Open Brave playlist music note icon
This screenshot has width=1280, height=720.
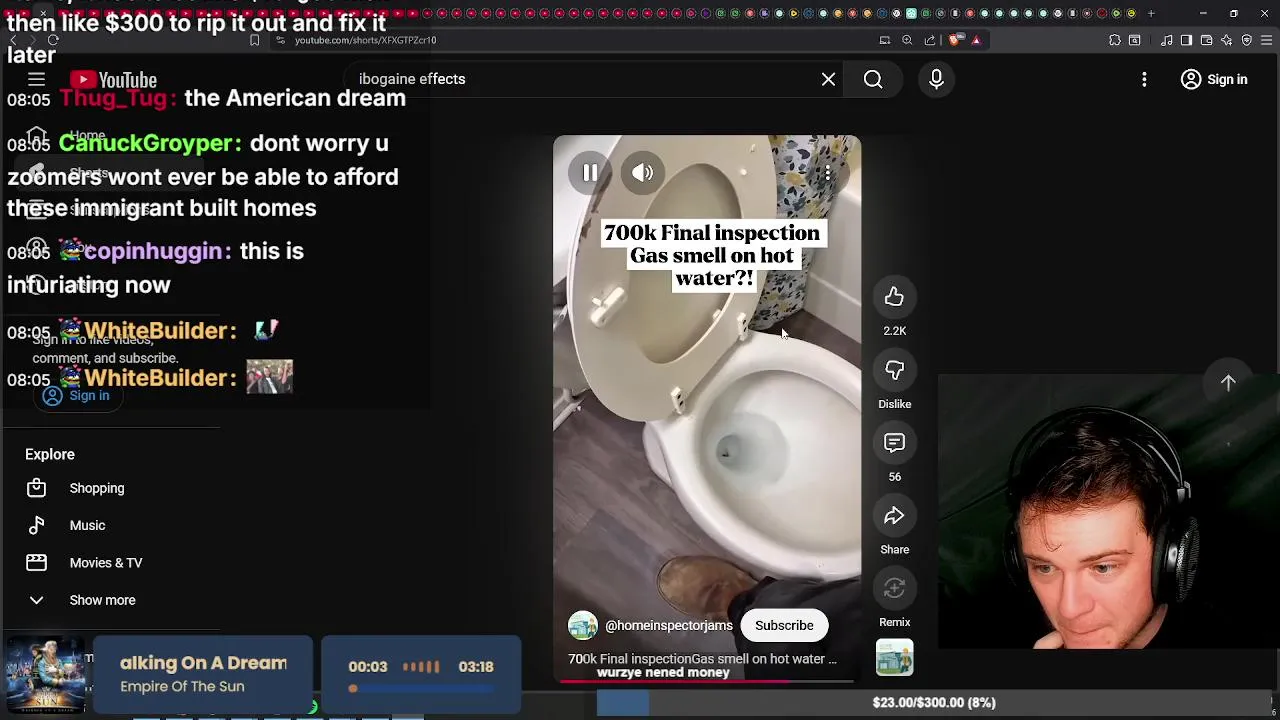coord(1167,40)
